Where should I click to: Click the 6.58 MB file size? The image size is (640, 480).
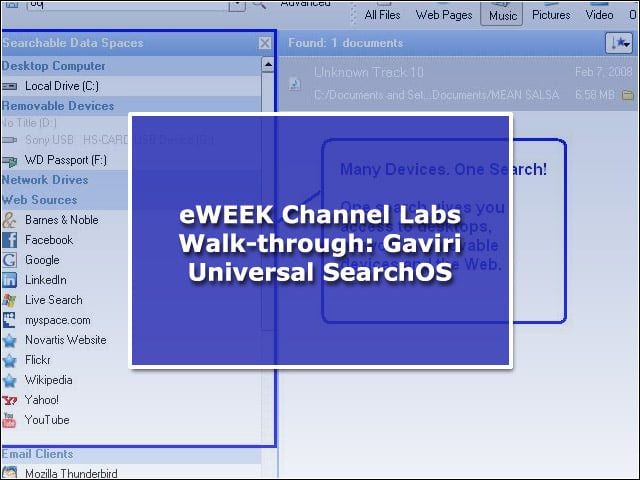[x=595, y=95]
